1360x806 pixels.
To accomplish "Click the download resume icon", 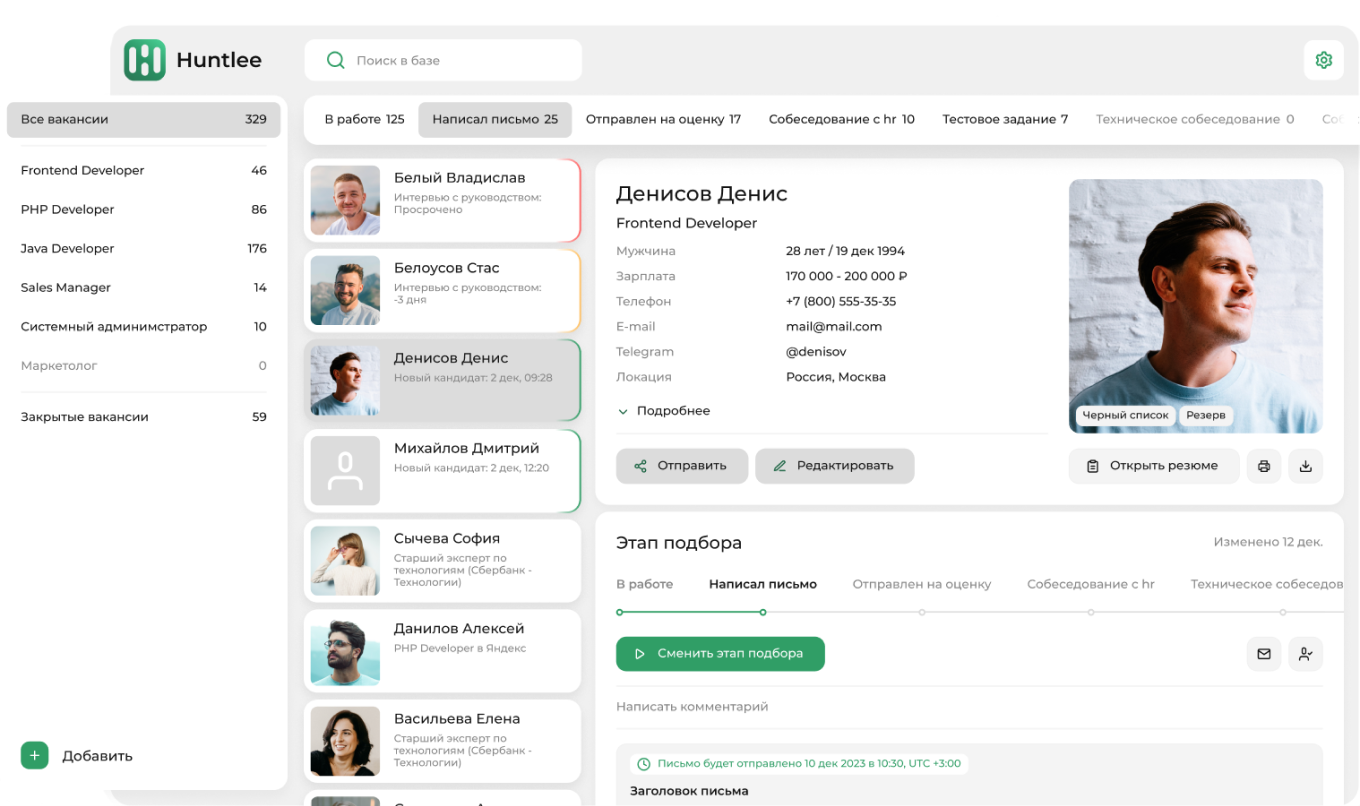I will click(x=1305, y=466).
